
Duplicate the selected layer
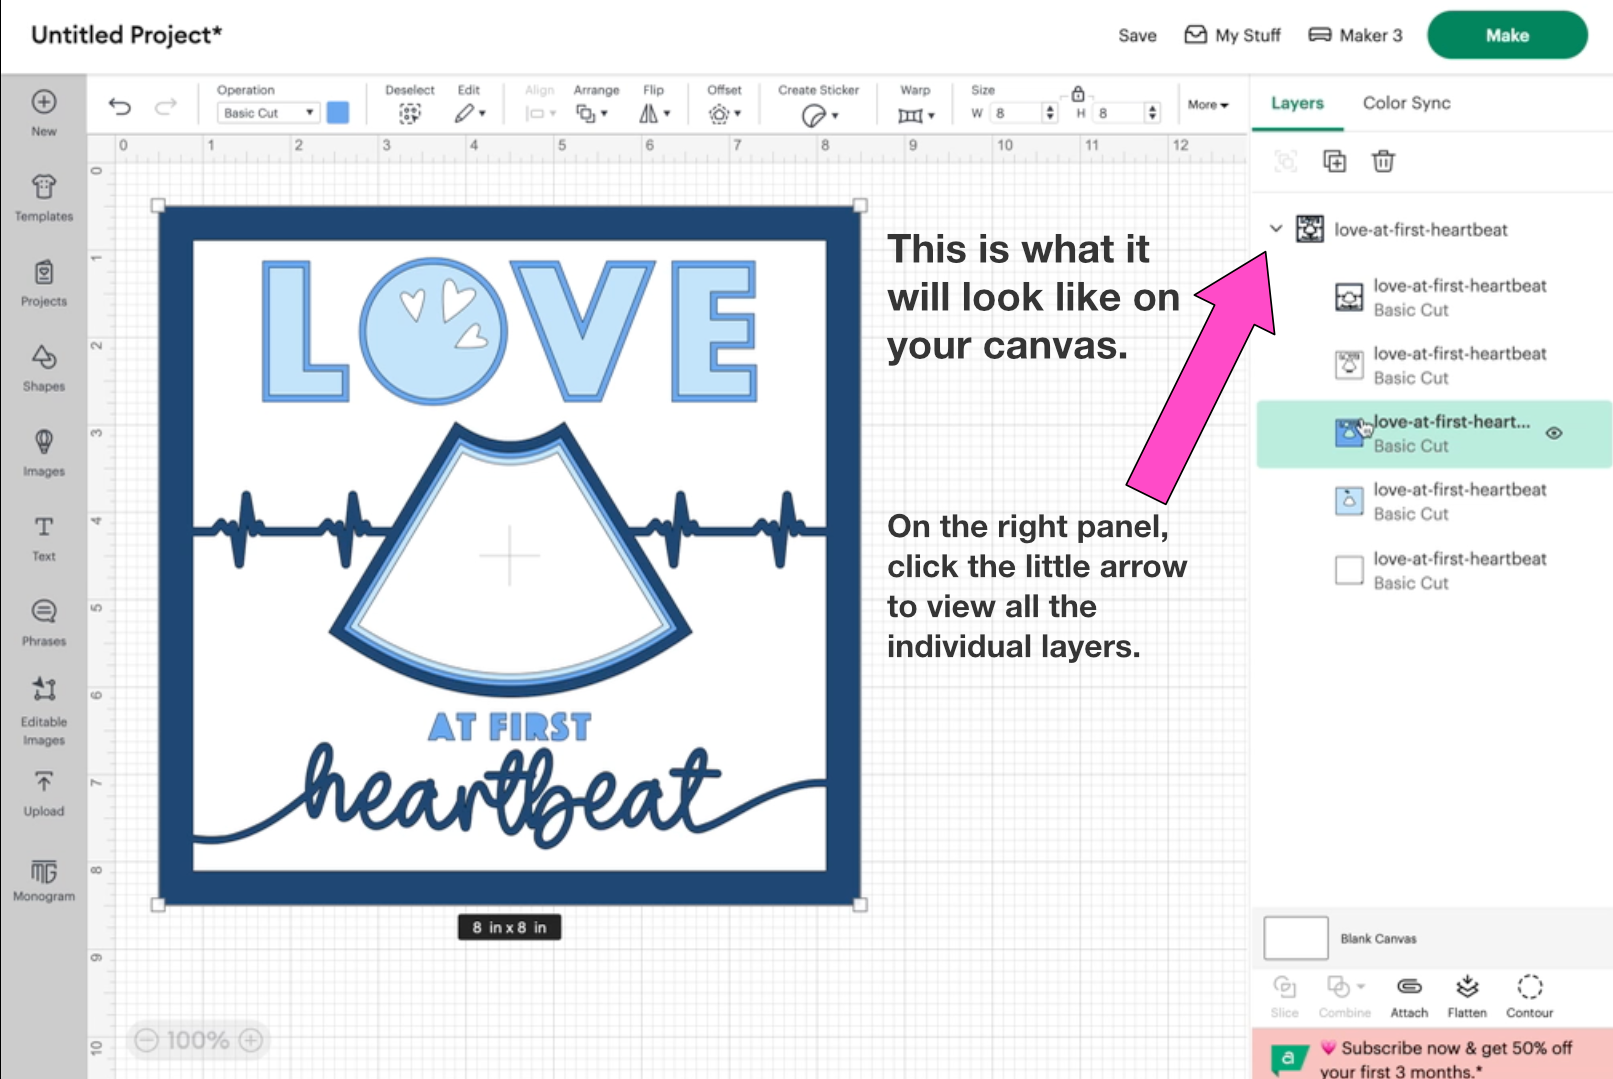click(x=1334, y=161)
